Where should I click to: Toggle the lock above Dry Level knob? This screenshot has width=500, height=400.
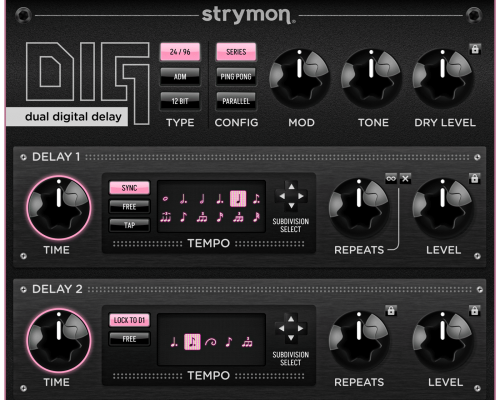click(475, 49)
